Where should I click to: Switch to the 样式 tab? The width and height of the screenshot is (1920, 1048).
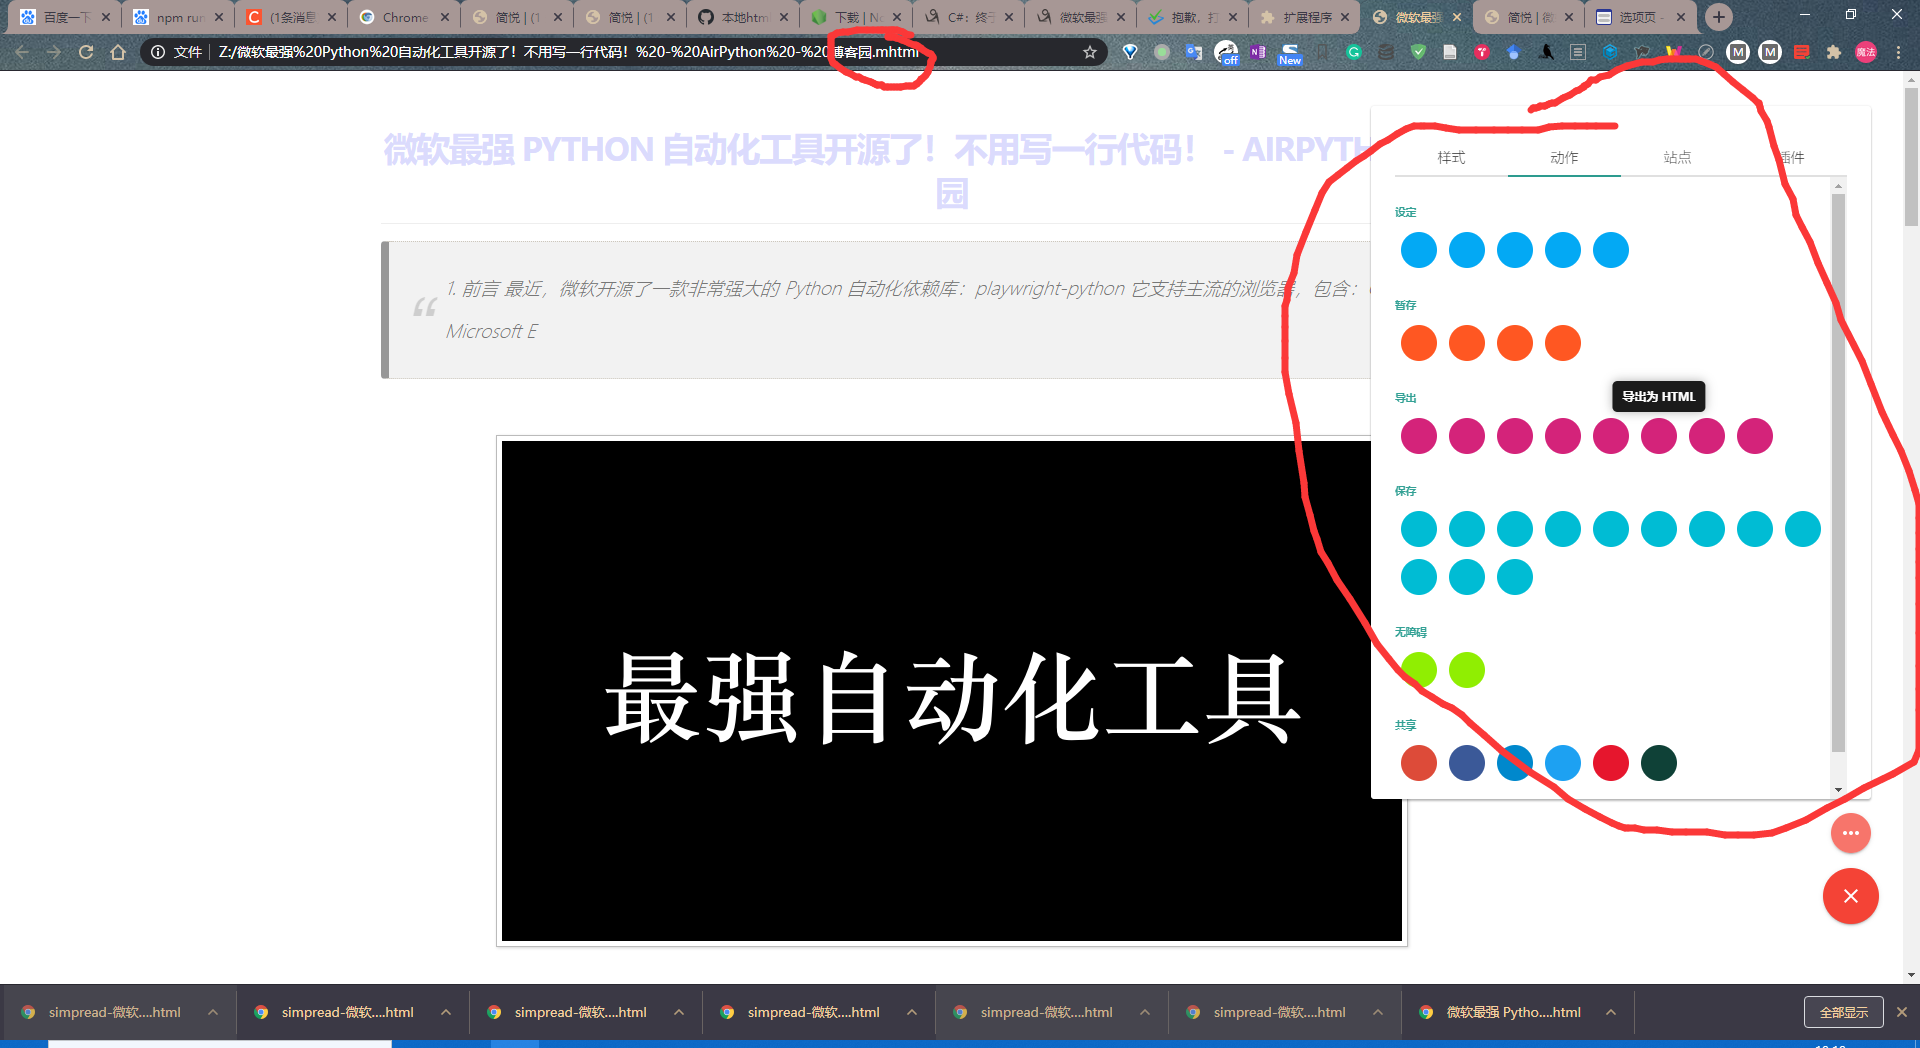click(x=1450, y=157)
